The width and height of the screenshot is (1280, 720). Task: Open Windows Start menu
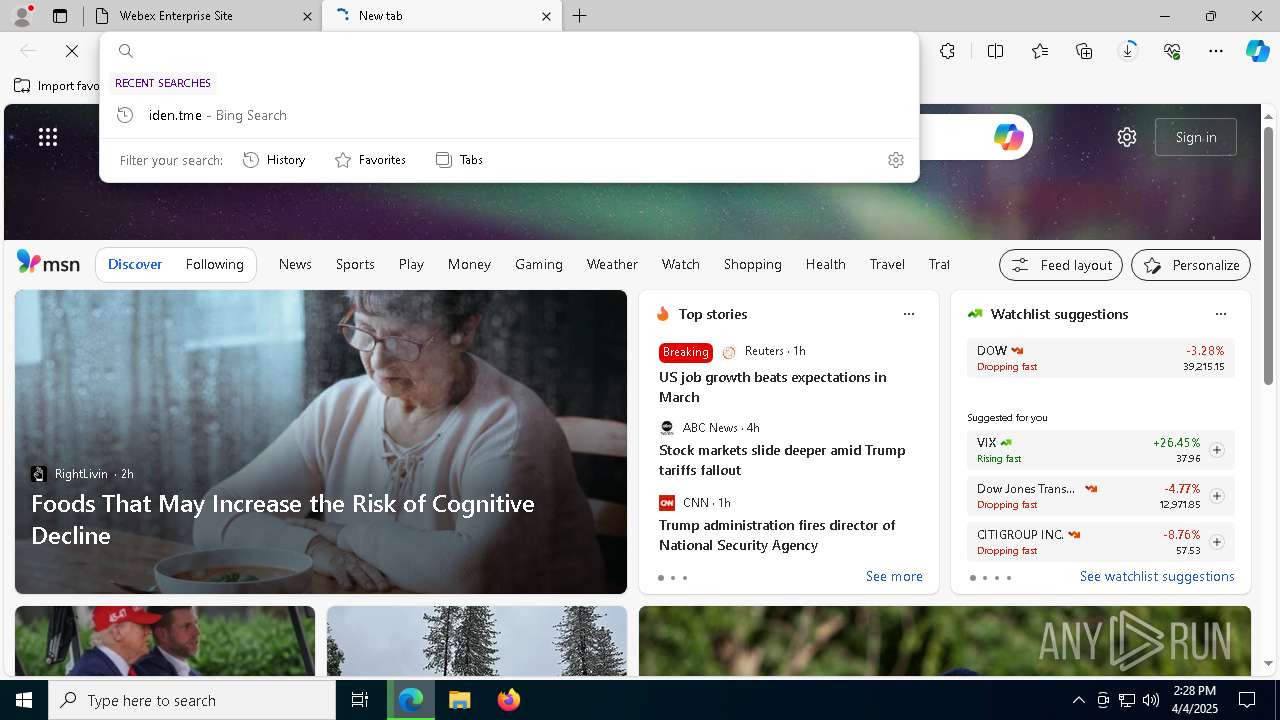(24, 700)
